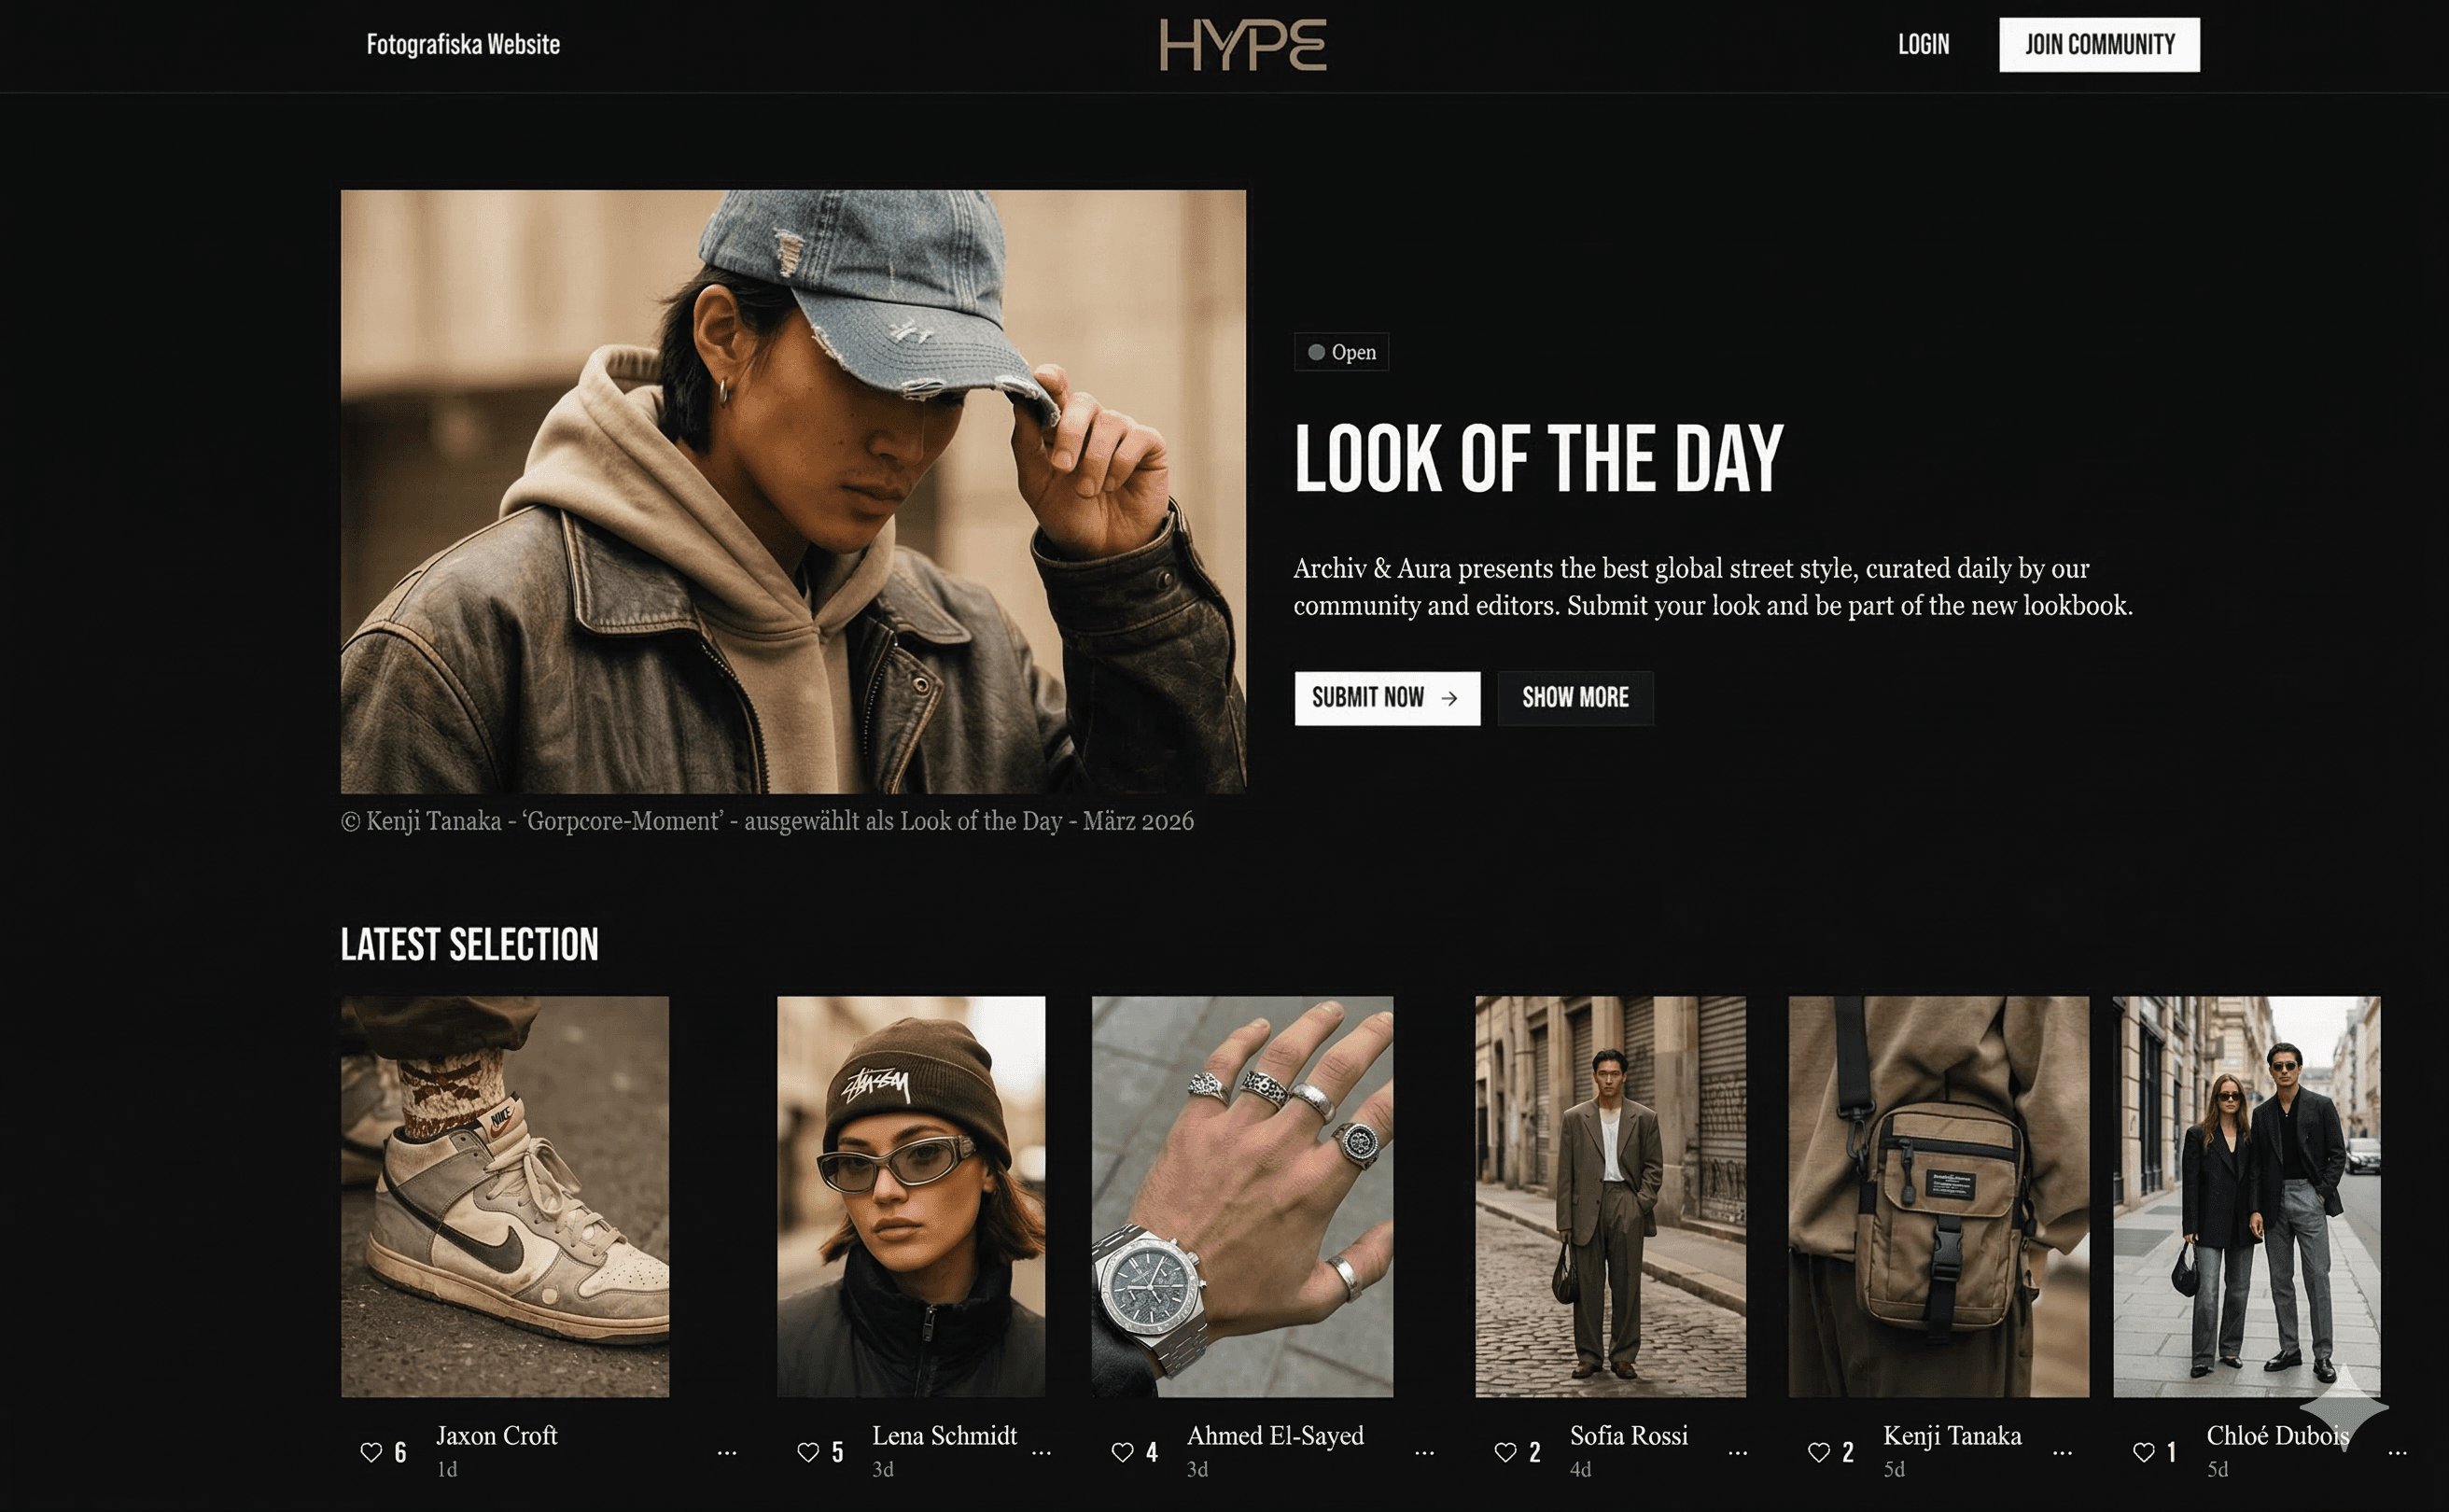Screen dimensions: 2449x1512
Task: Click the Open status badge
Action: point(1341,352)
